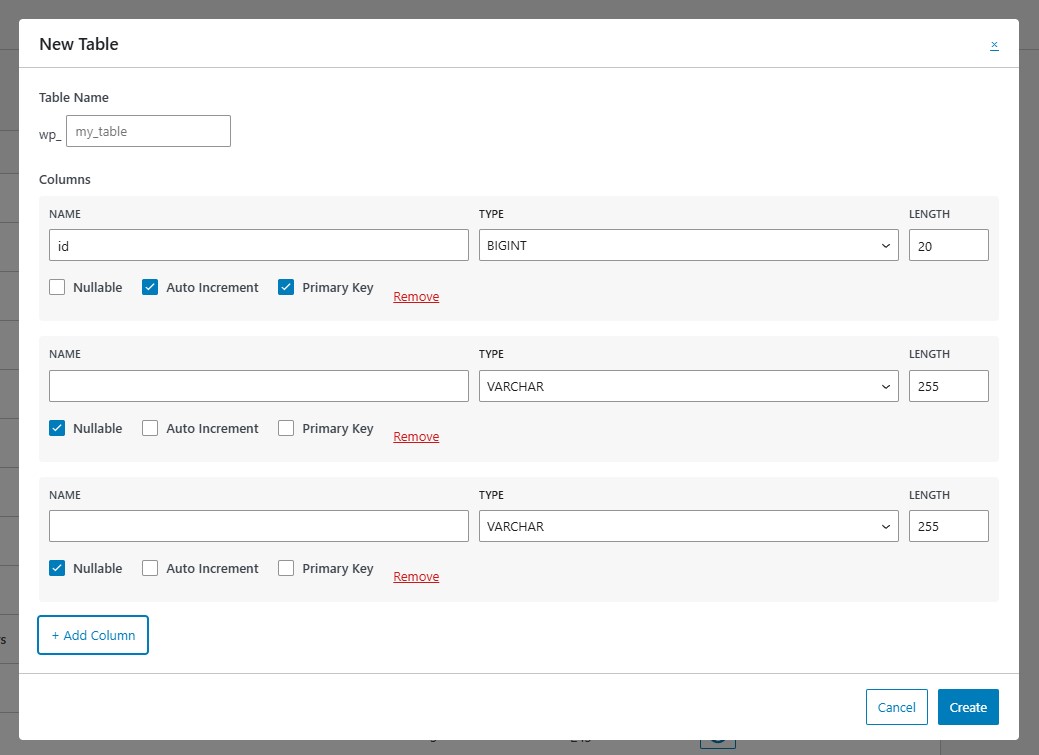Close the New Table dialog with ×
This screenshot has height=755, width=1039.
pos(994,45)
